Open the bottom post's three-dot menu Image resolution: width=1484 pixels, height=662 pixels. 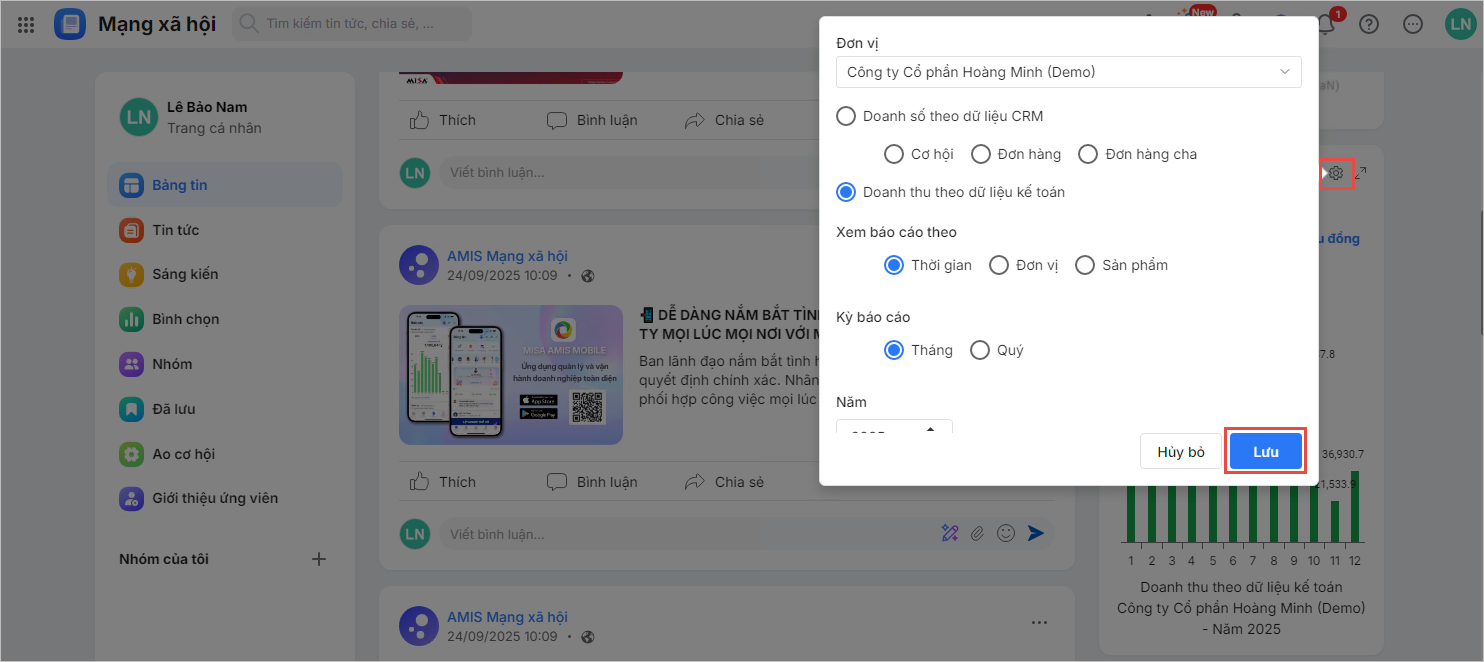[x=1039, y=623]
